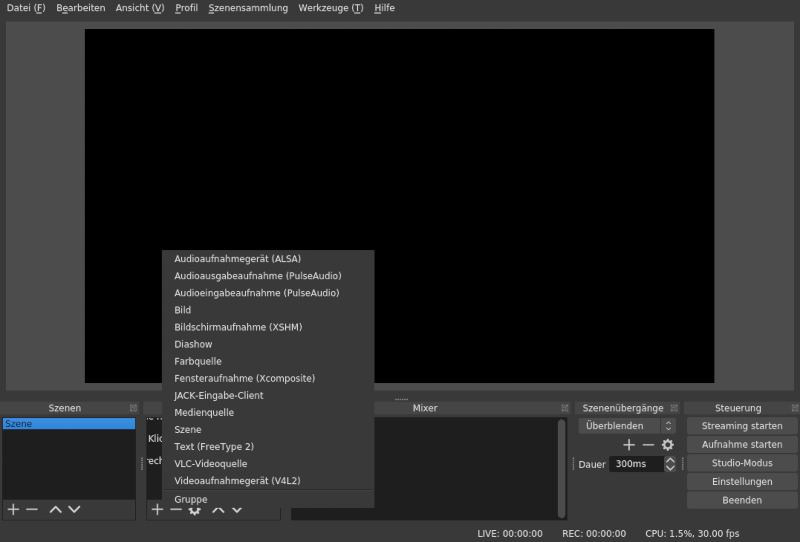Image resolution: width=800 pixels, height=542 pixels.
Task: Select Medienquelle from the source menu
Action: (268, 412)
